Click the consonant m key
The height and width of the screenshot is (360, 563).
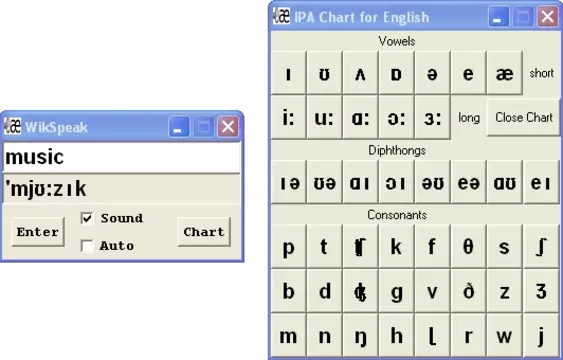pos(289,336)
